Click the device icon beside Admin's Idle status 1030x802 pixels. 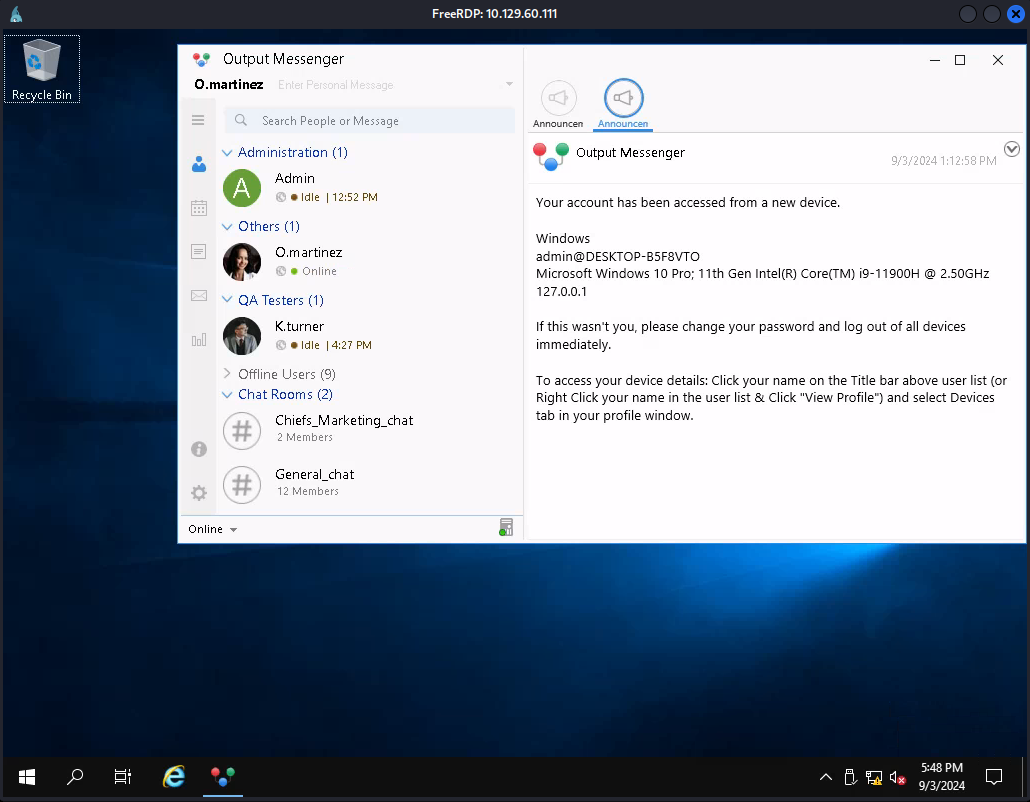280,197
